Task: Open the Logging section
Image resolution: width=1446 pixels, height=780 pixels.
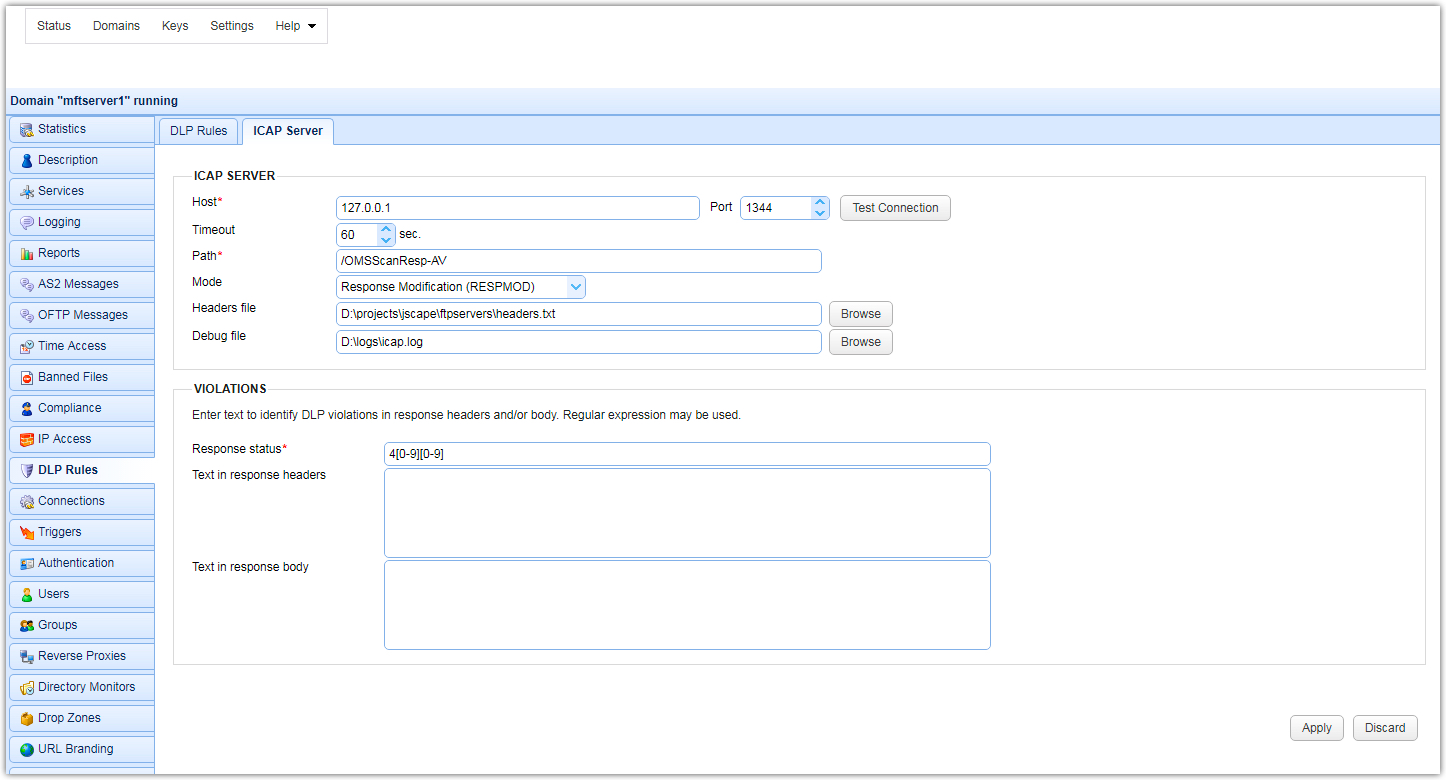Action: pos(56,222)
